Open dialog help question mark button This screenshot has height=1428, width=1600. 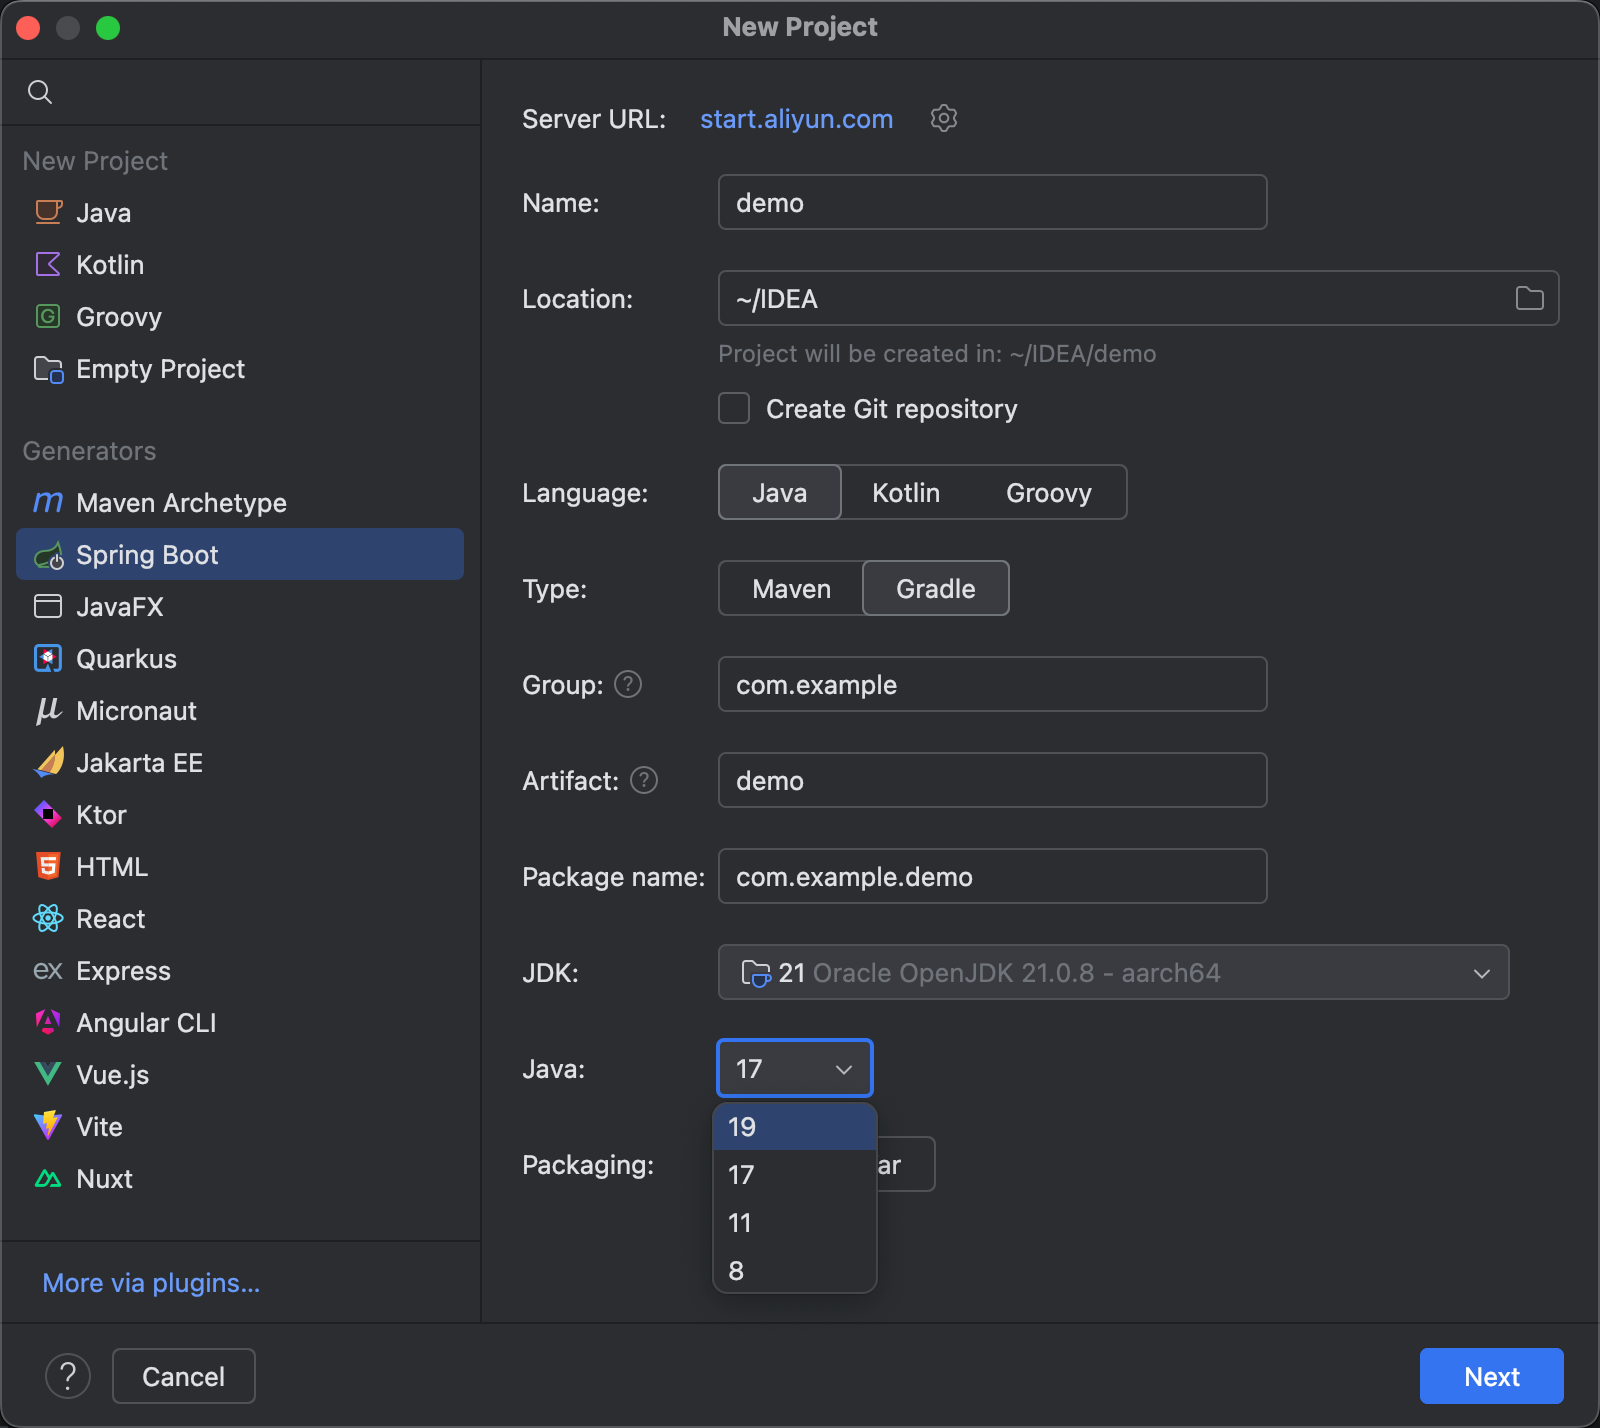point(68,1376)
